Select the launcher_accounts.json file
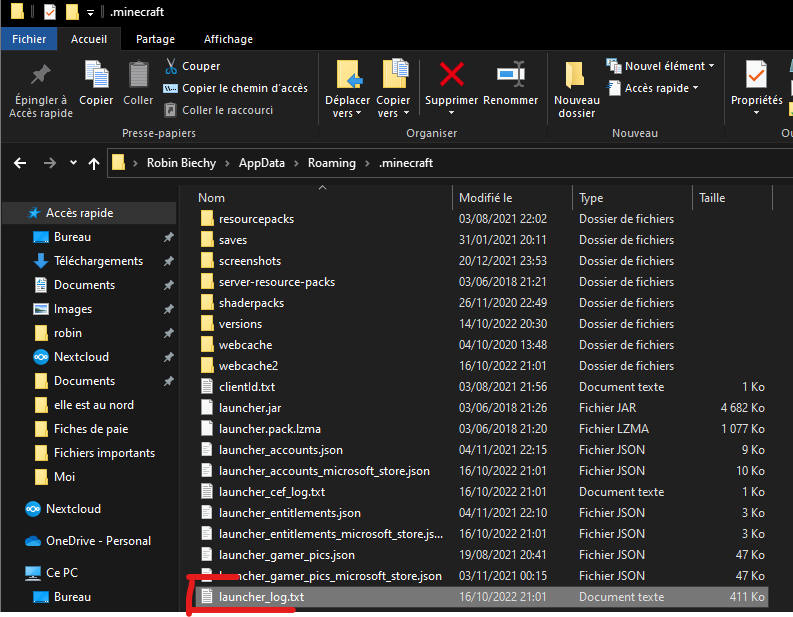Viewport: 793px width, 617px height. pyautogui.click(x=281, y=450)
